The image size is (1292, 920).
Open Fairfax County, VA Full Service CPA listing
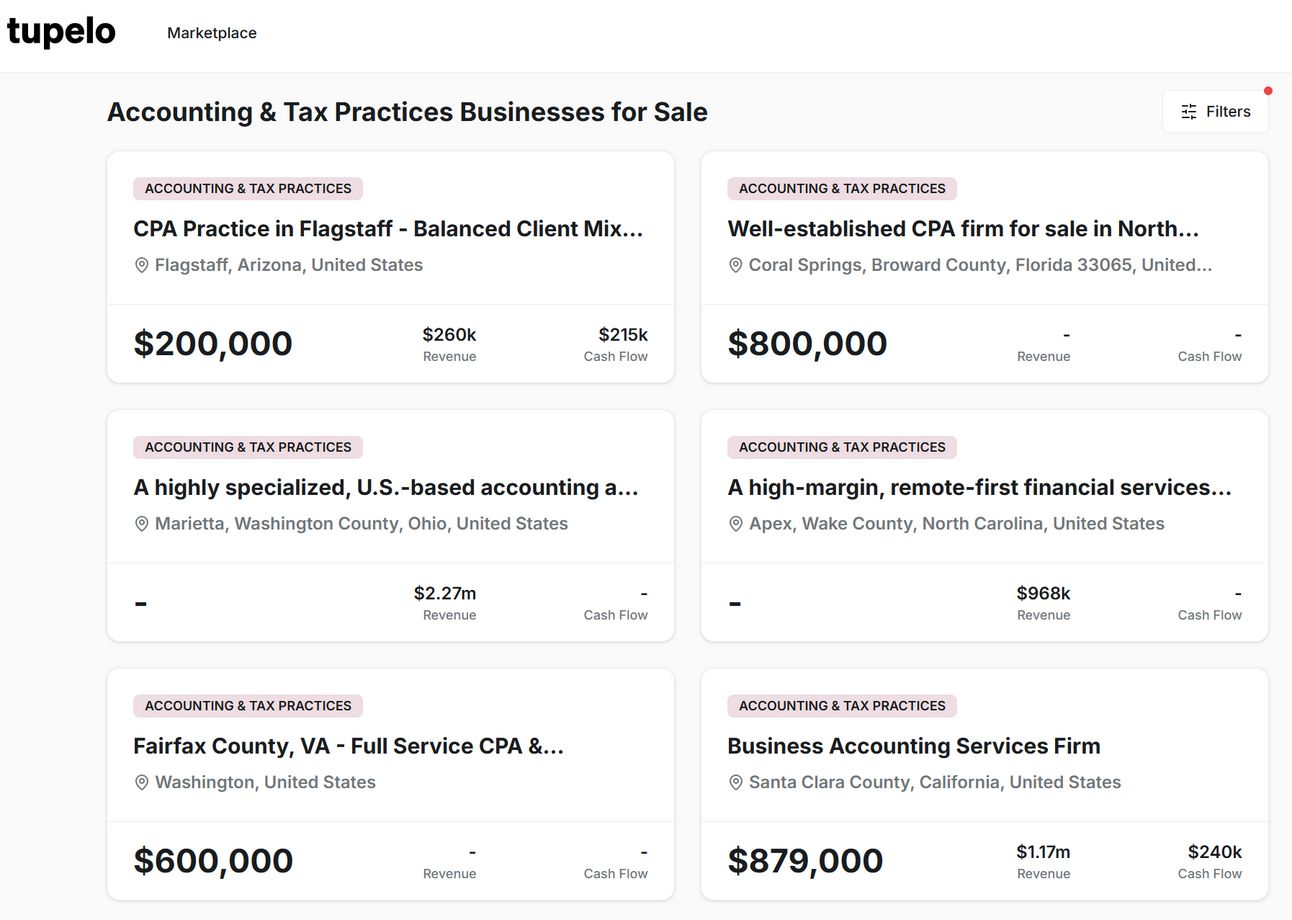tap(349, 746)
